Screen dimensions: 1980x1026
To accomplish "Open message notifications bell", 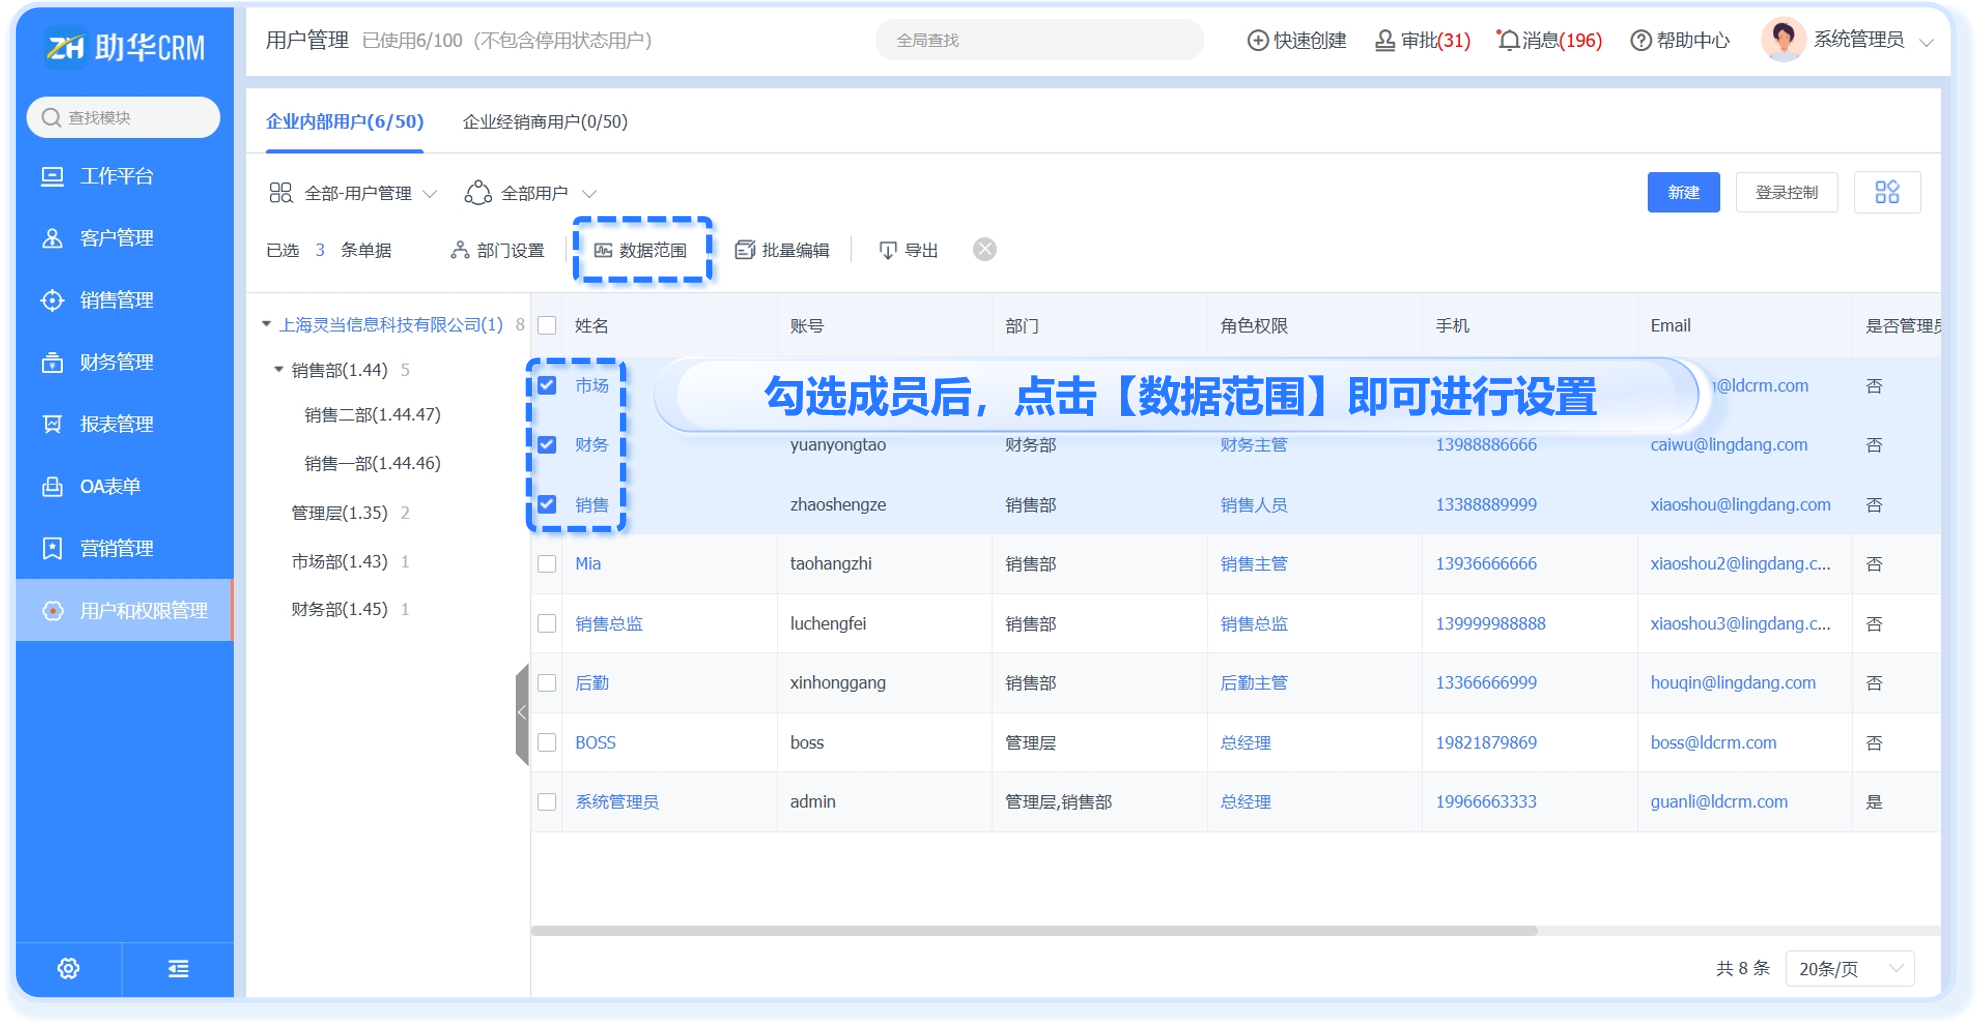I will (1508, 40).
